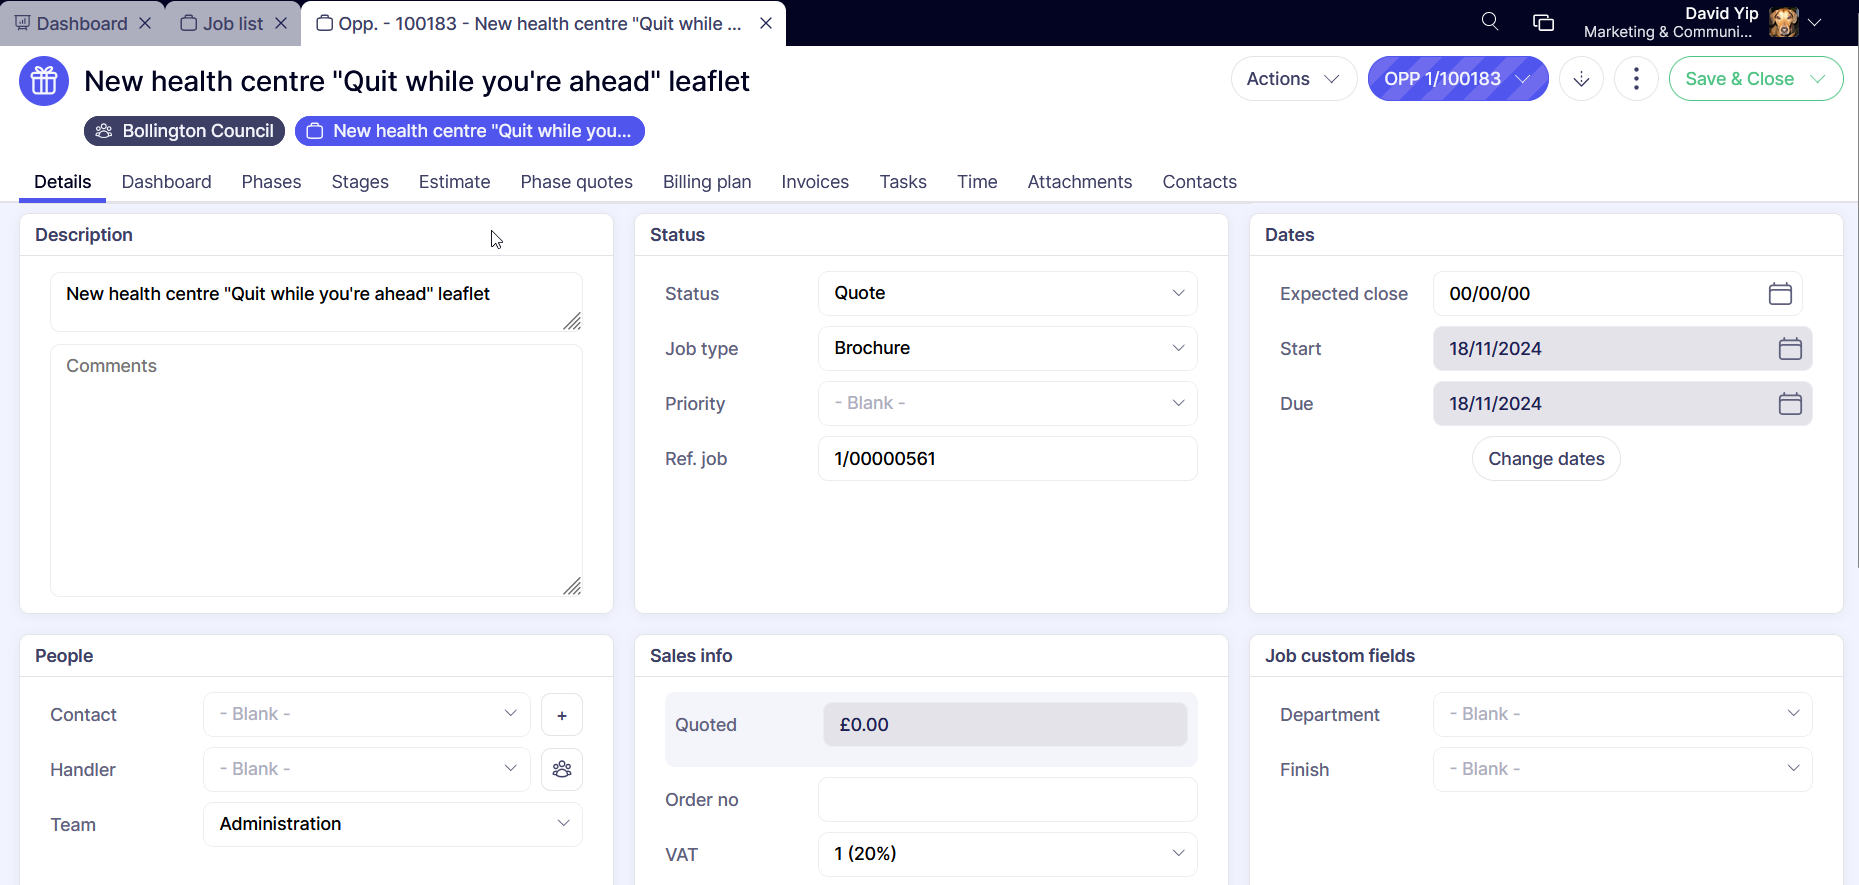Click the Save & Close button
The height and width of the screenshot is (885, 1859).
(1739, 79)
